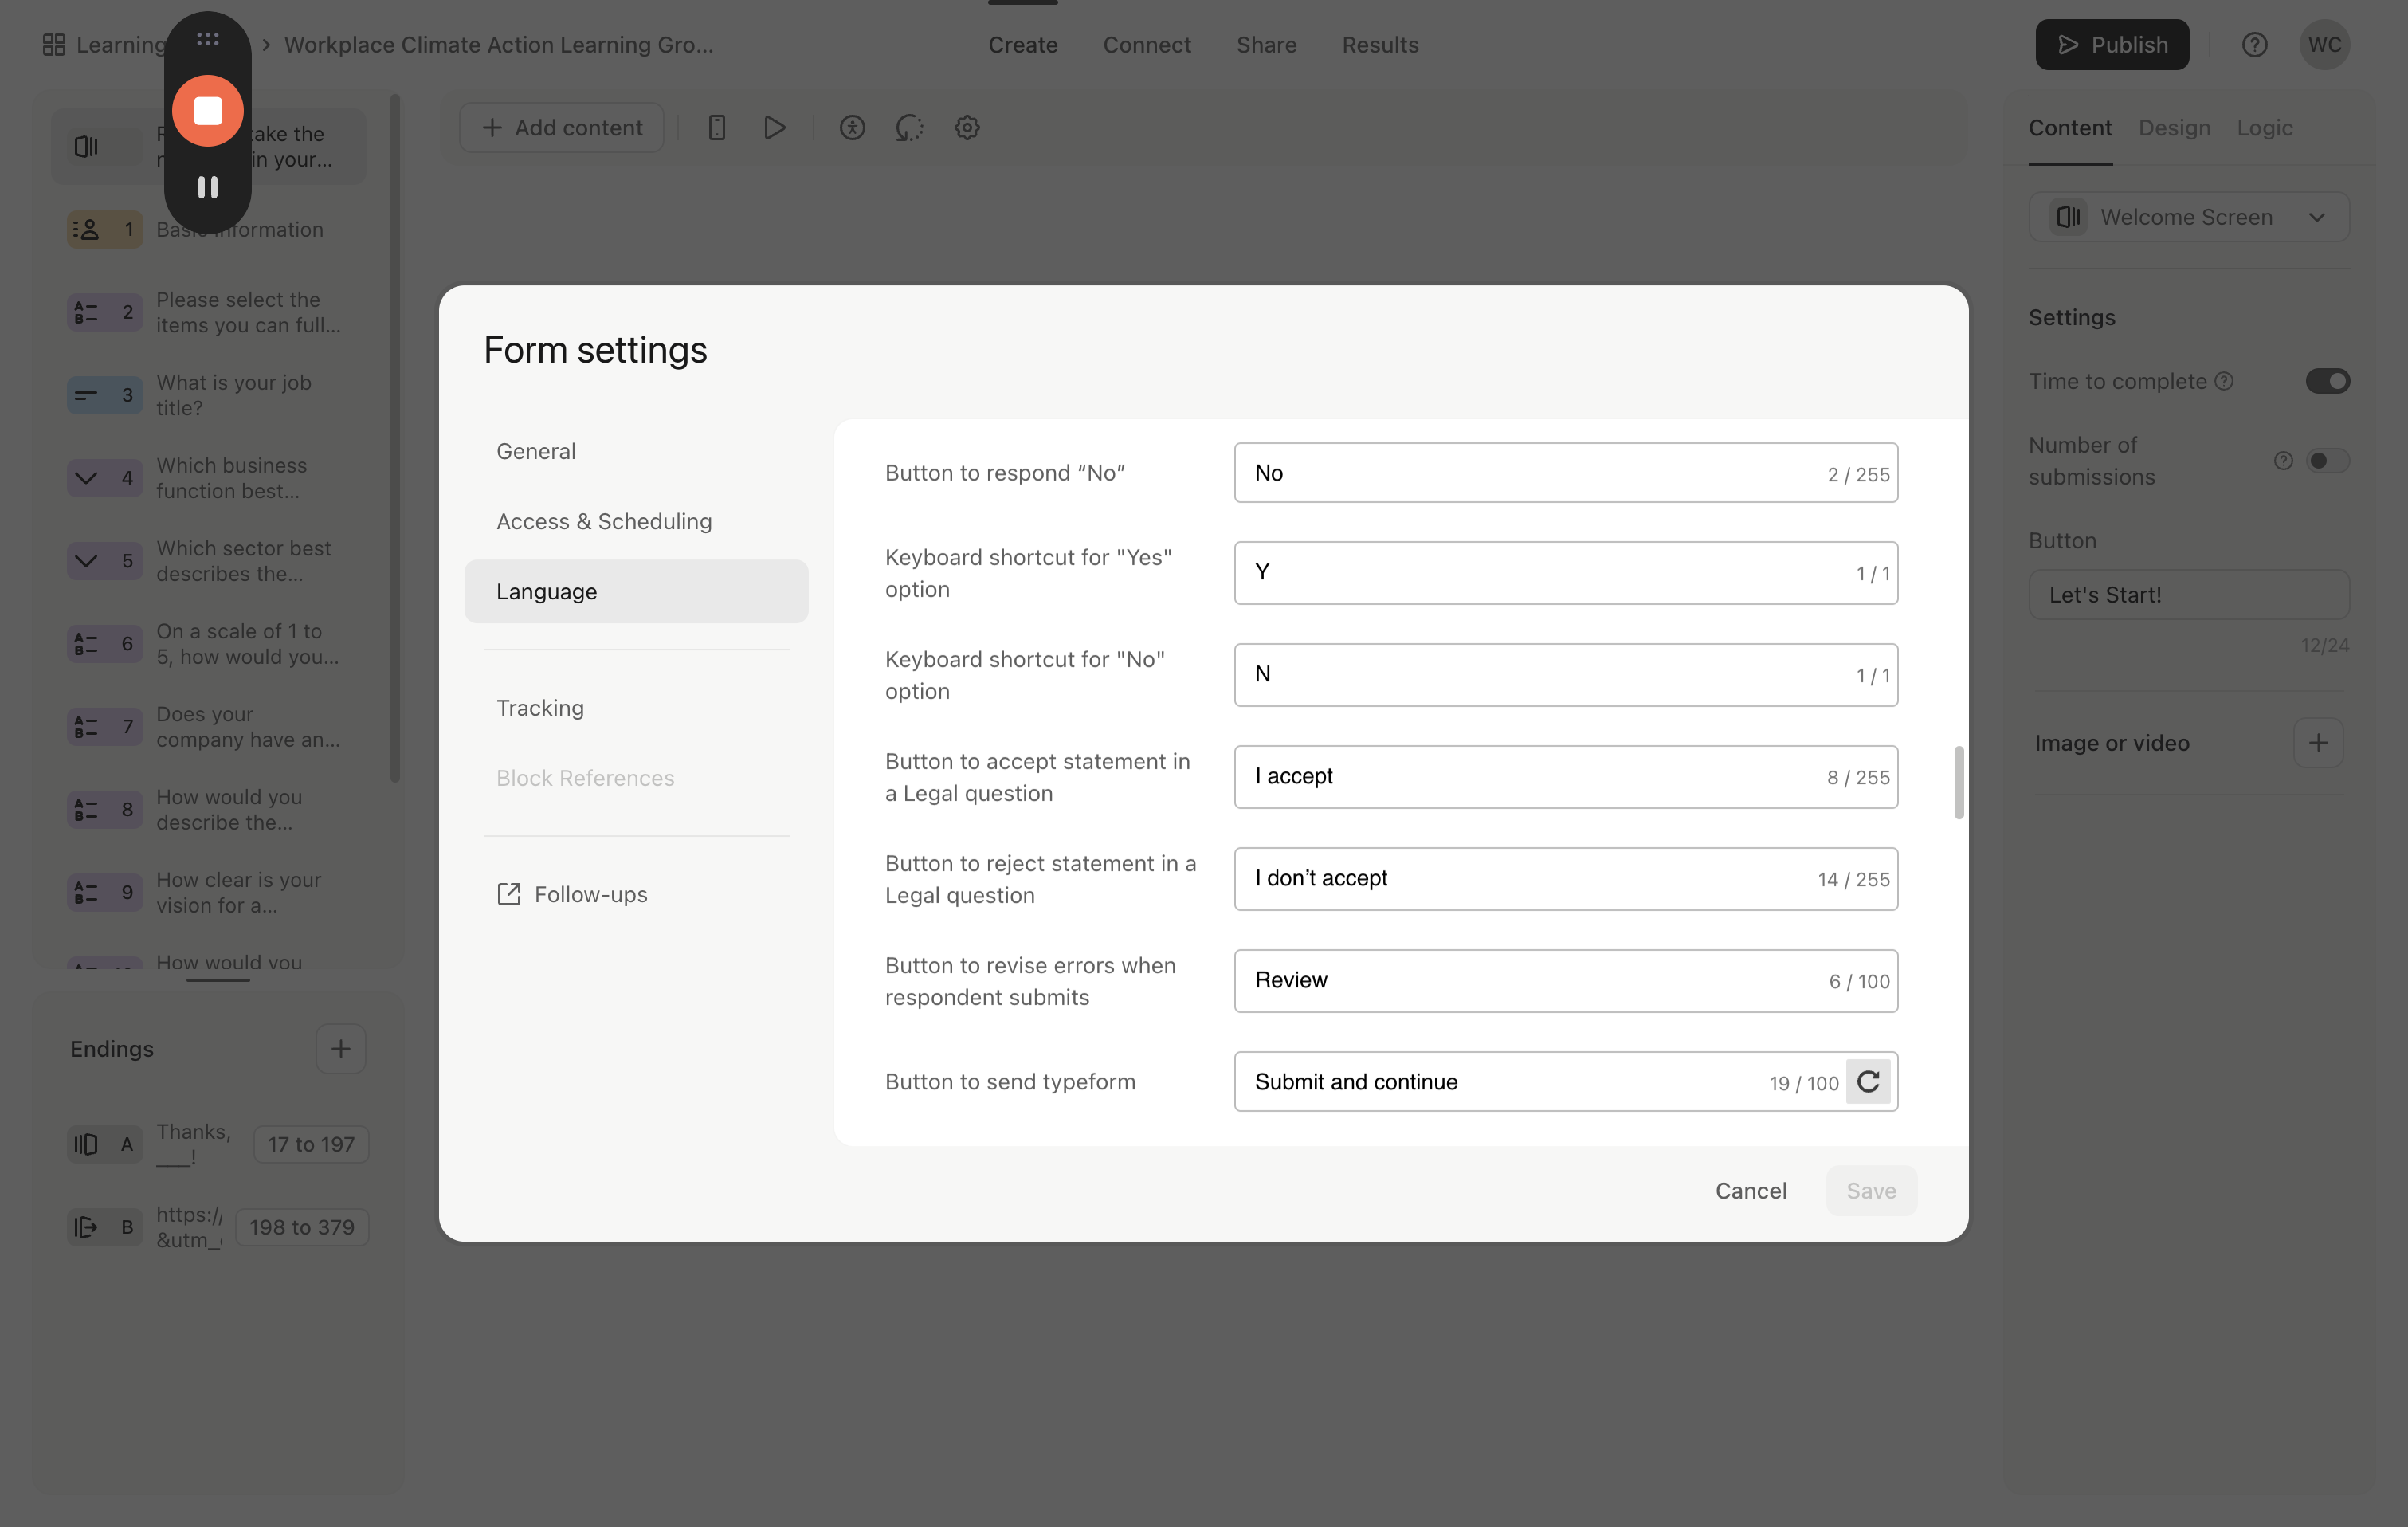The height and width of the screenshot is (1527, 2408).
Task: Click the Language settings scrollbar
Action: pyautogui.click(x=1958, y=782)
